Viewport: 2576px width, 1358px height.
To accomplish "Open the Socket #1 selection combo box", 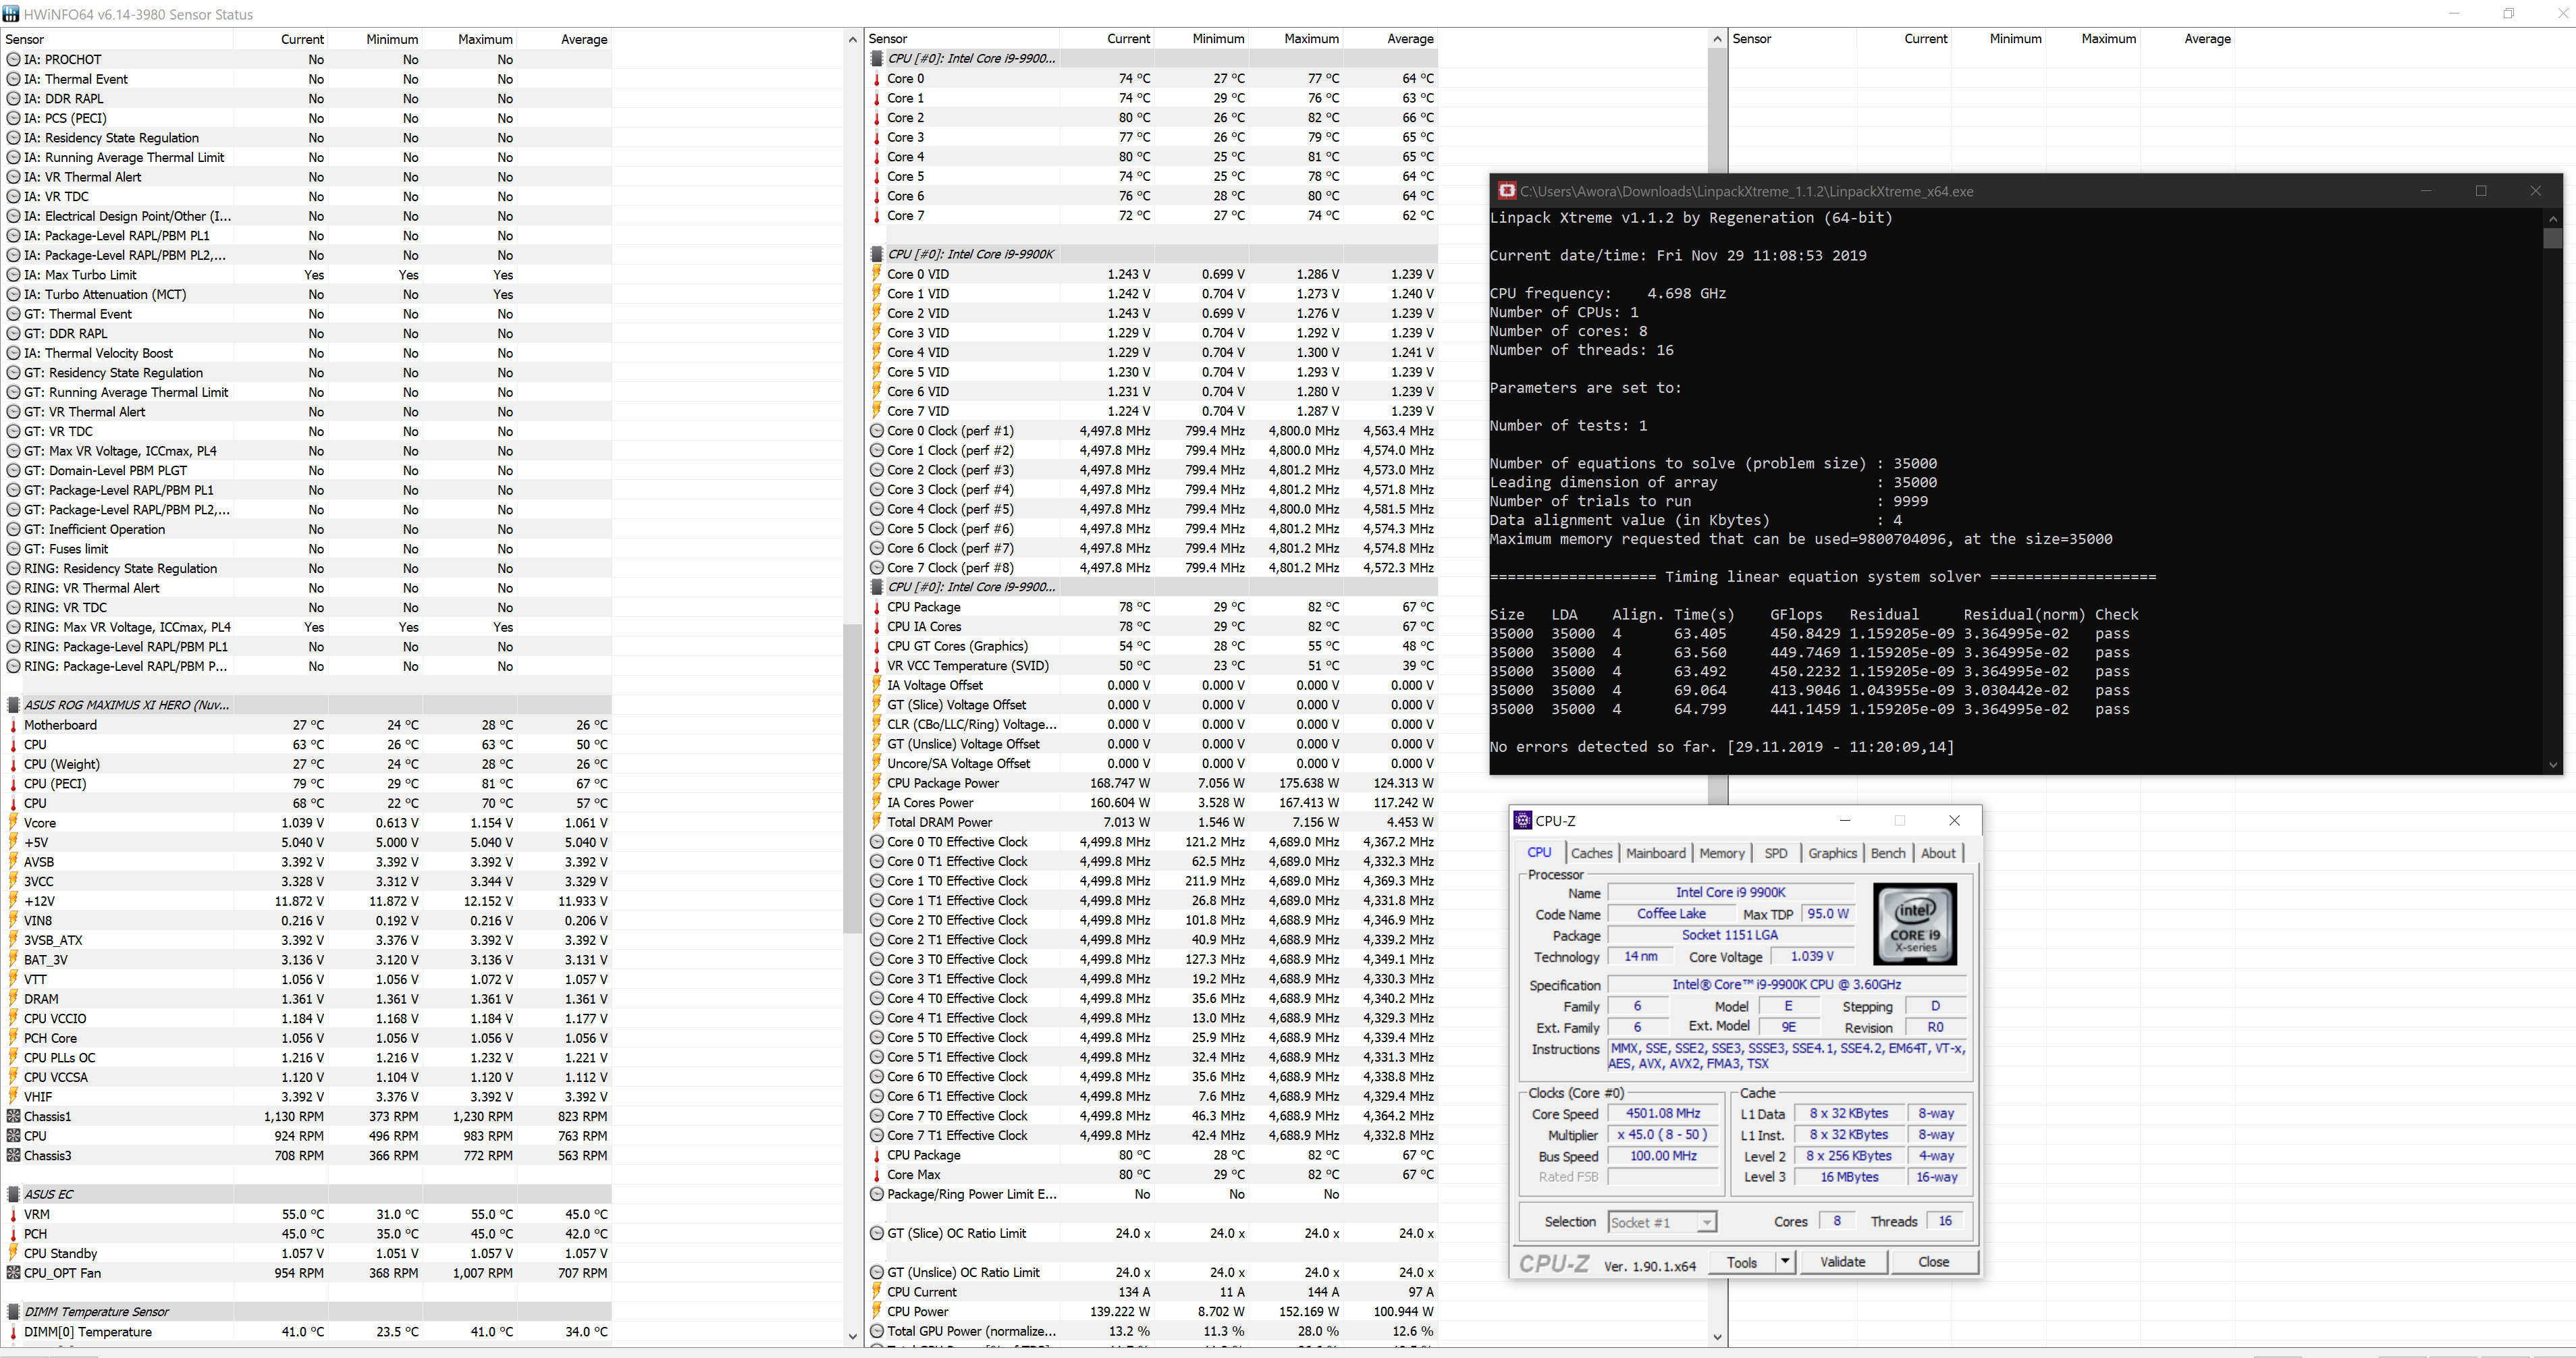I will (x=1661, y=1222).
